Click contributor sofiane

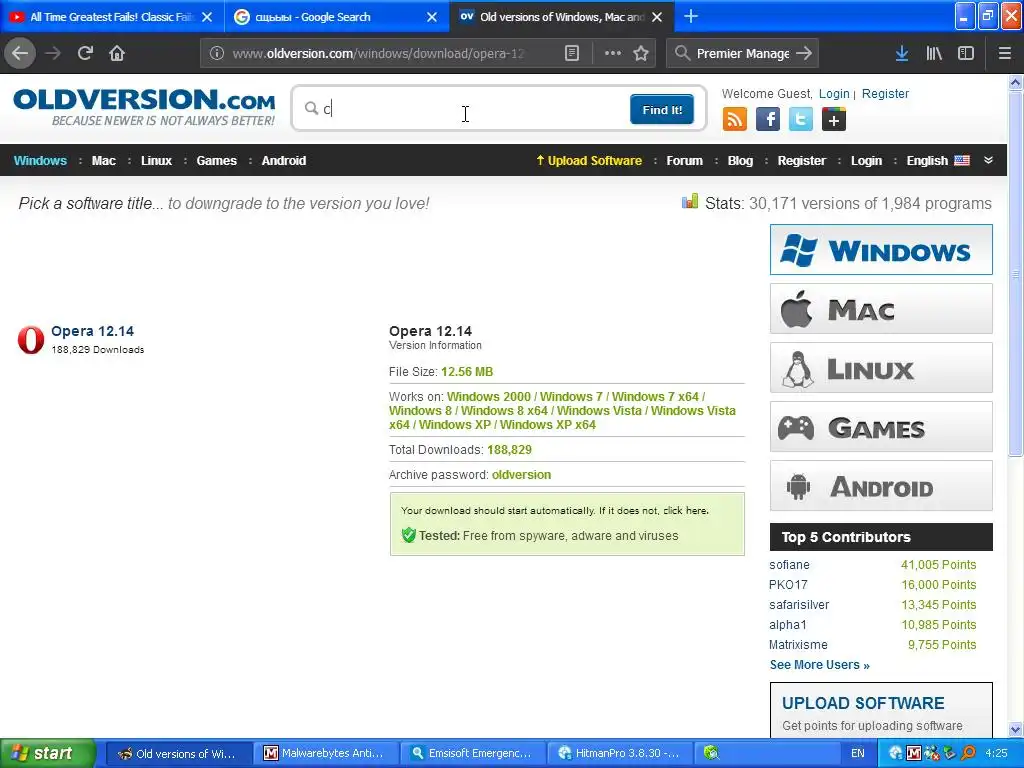(x=789, y=565)
